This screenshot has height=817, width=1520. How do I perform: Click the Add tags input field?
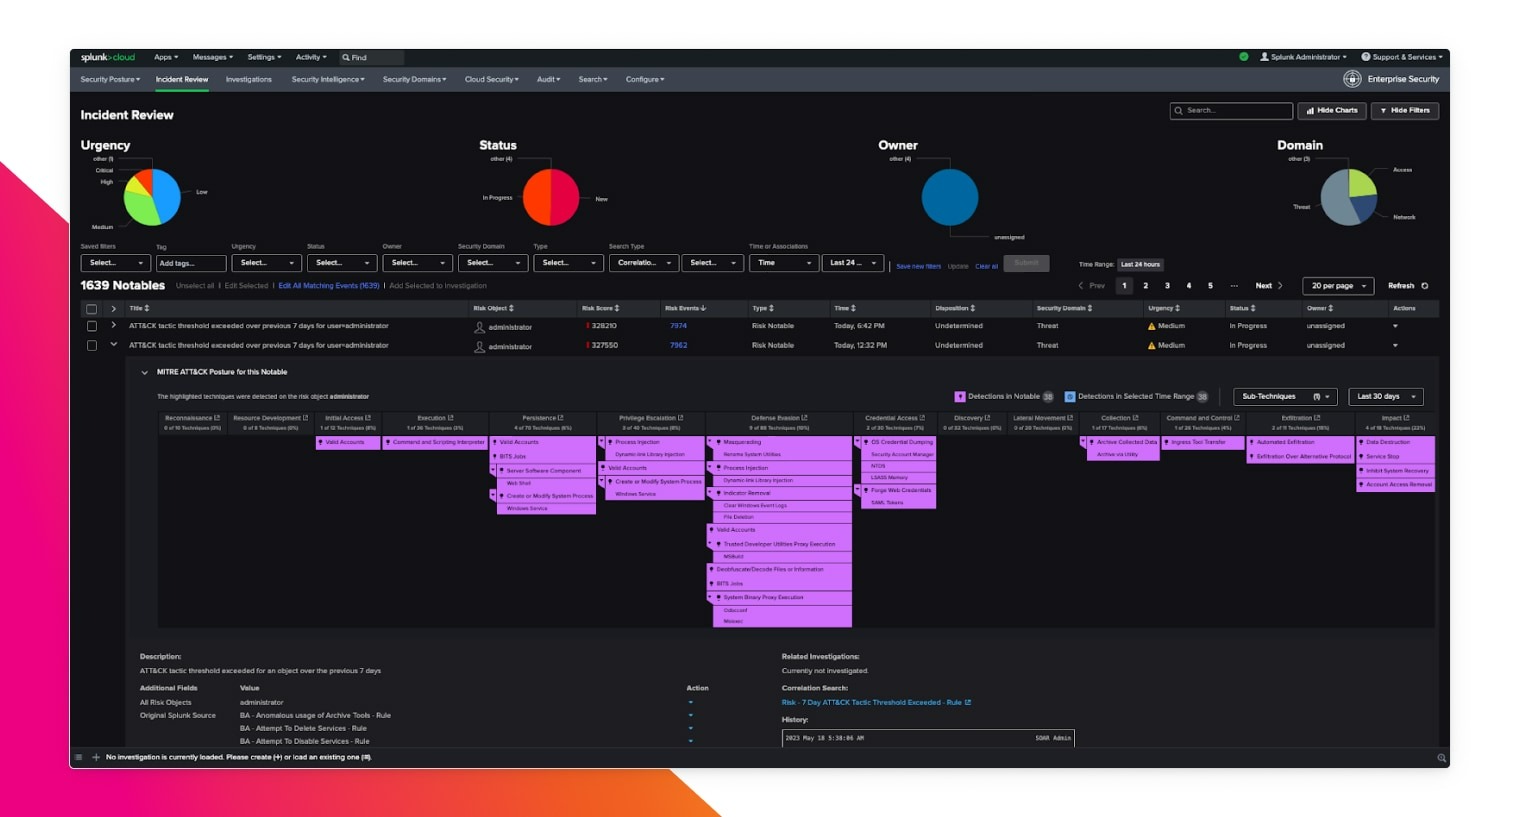tap(191, 263)
